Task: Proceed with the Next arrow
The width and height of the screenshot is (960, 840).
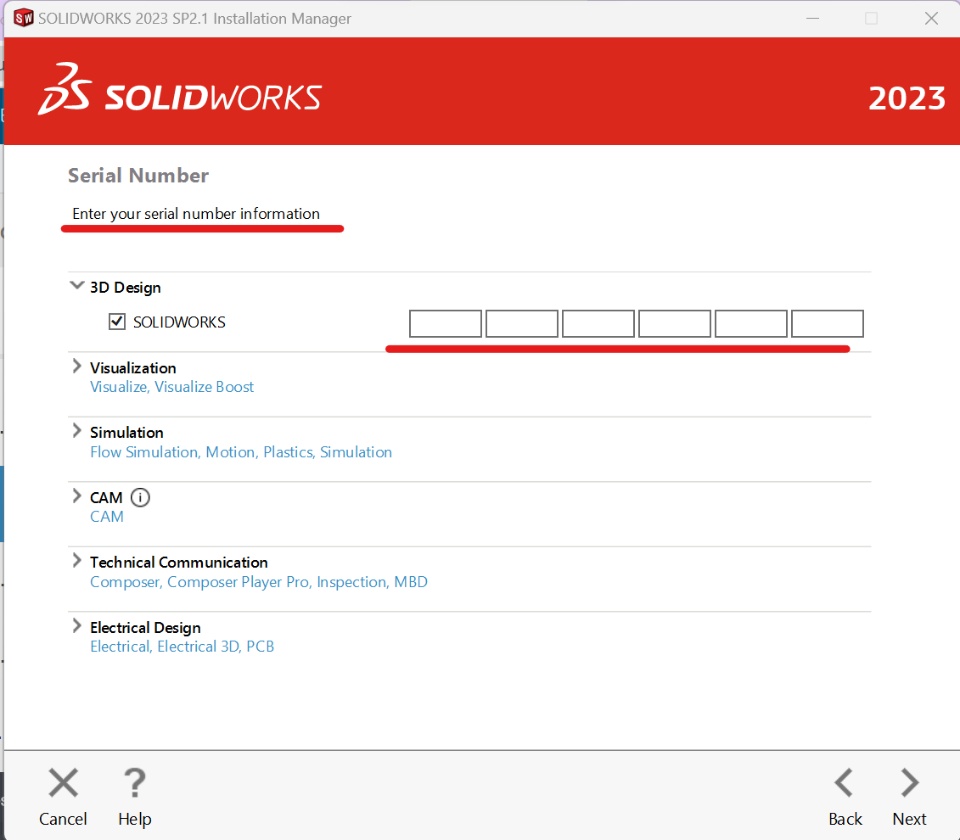Action: point(910,782)
